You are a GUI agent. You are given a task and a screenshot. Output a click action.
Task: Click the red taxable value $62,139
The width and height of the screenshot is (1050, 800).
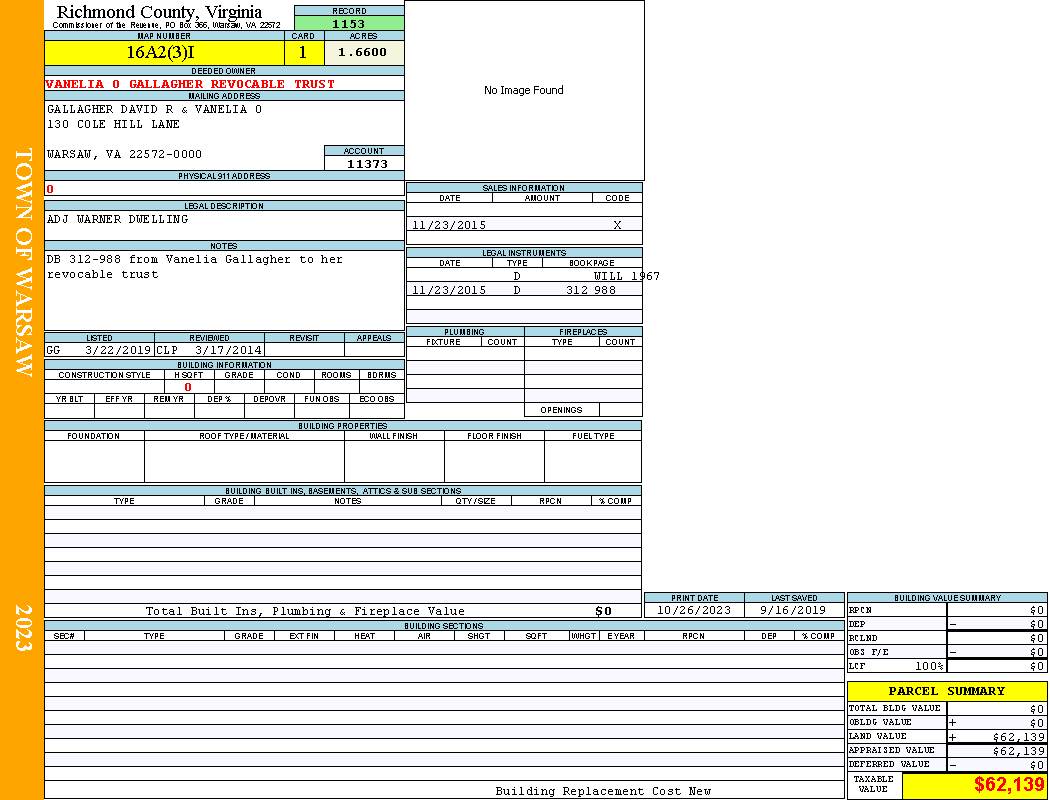[x=1009, y=784]
